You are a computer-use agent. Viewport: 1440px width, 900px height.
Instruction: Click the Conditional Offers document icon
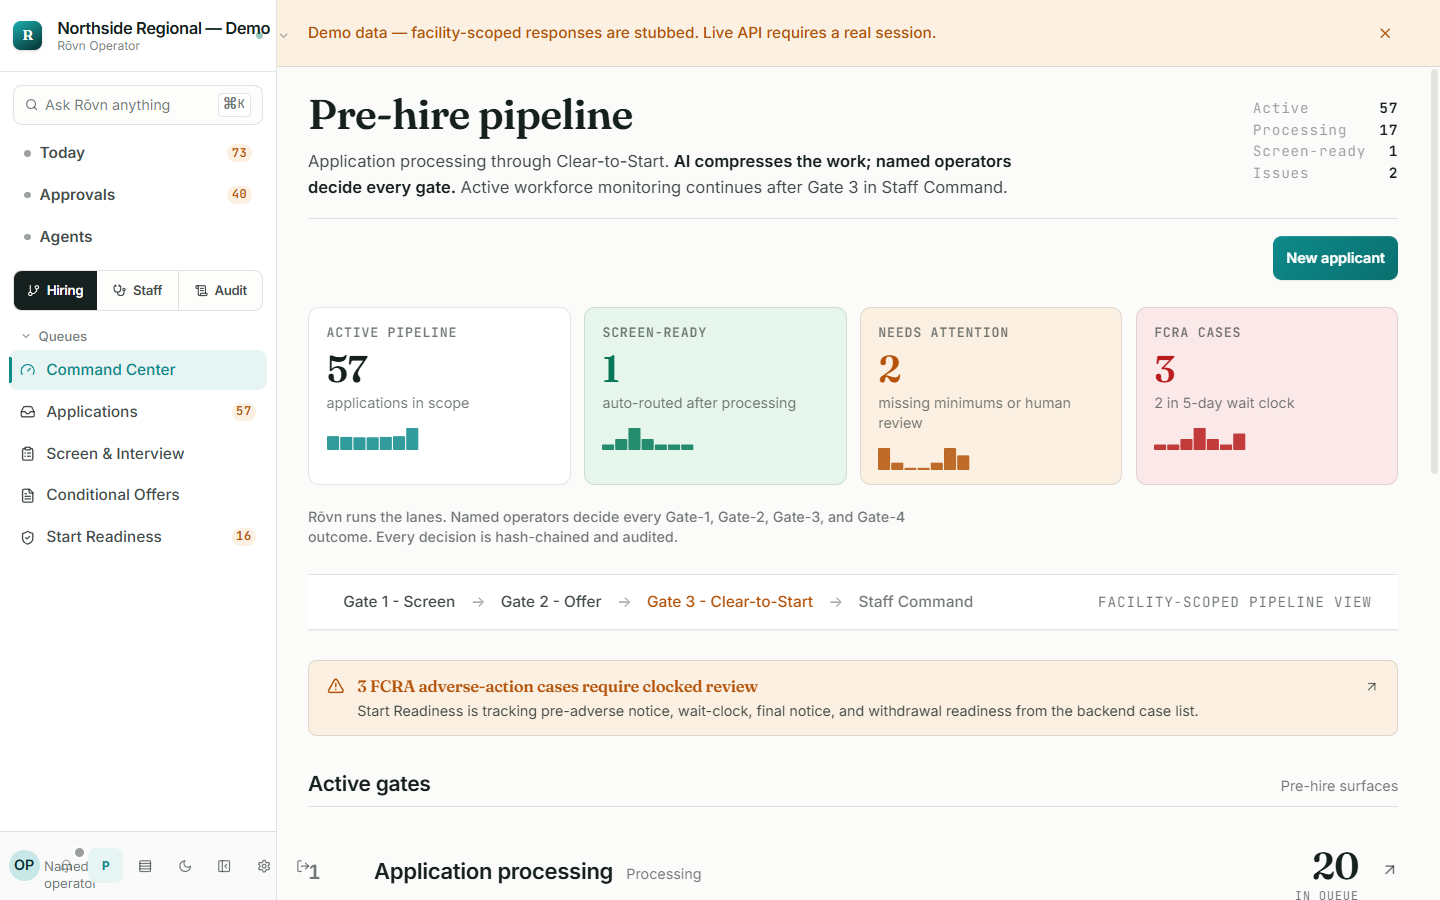(x=28, y=495)
